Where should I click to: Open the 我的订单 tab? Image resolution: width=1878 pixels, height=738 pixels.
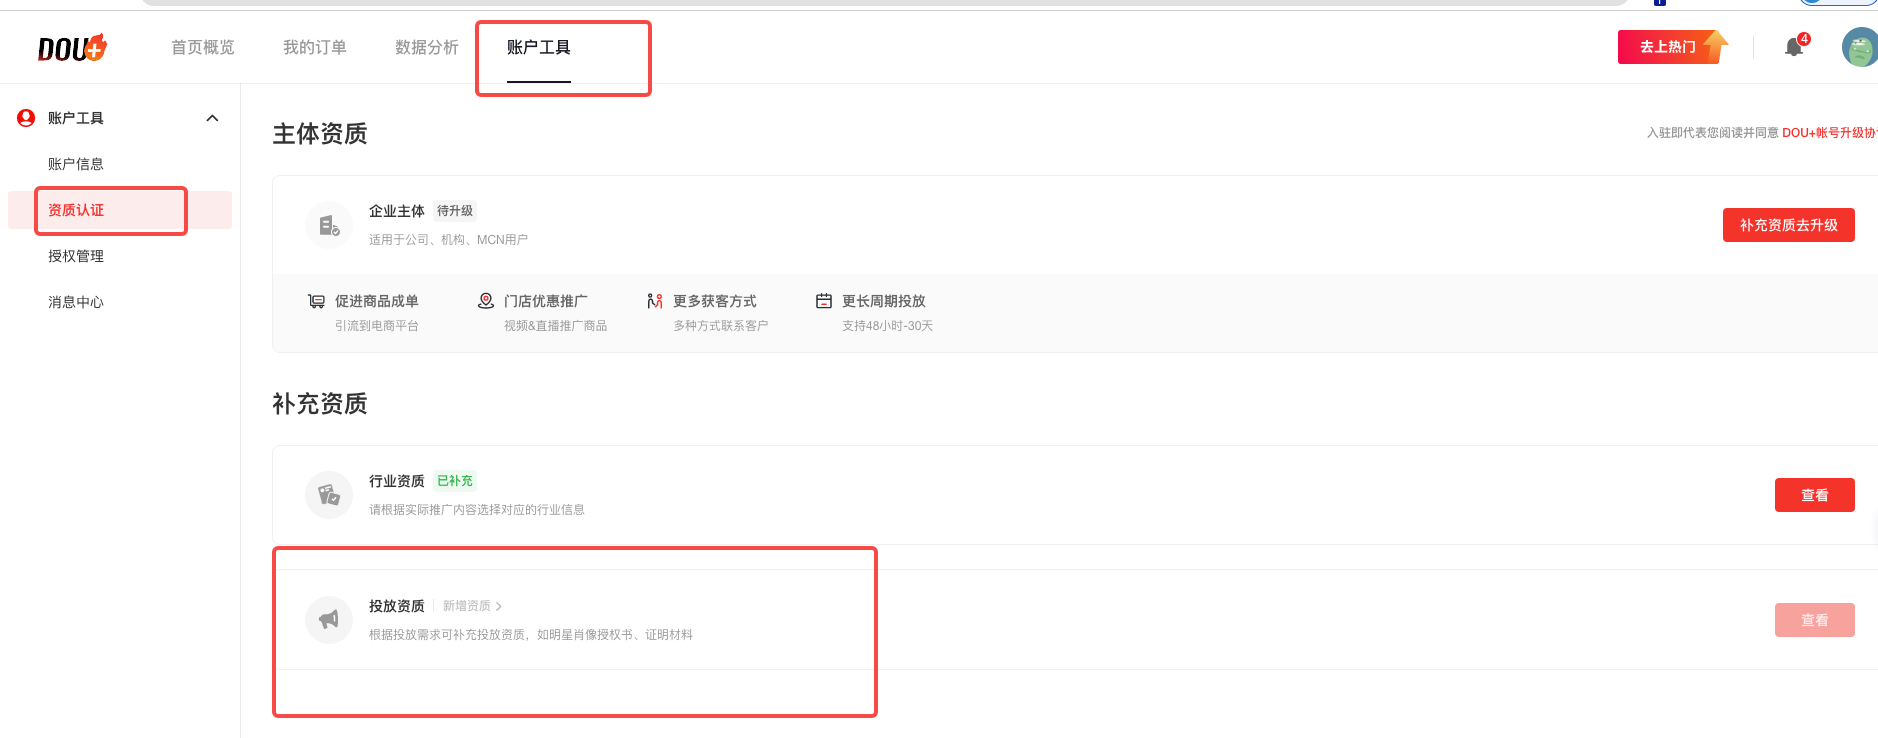(x=315, y=47)
